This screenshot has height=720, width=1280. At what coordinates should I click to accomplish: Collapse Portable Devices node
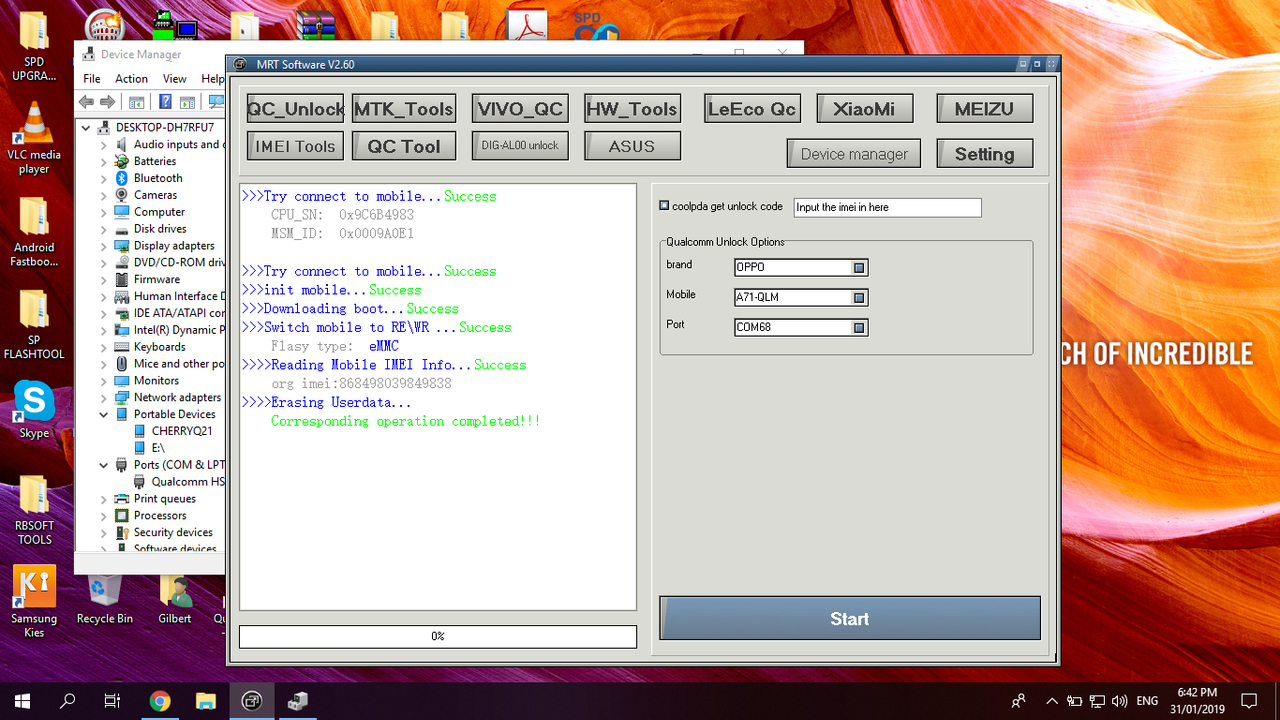pyautogui.click(x=104, y=414)
